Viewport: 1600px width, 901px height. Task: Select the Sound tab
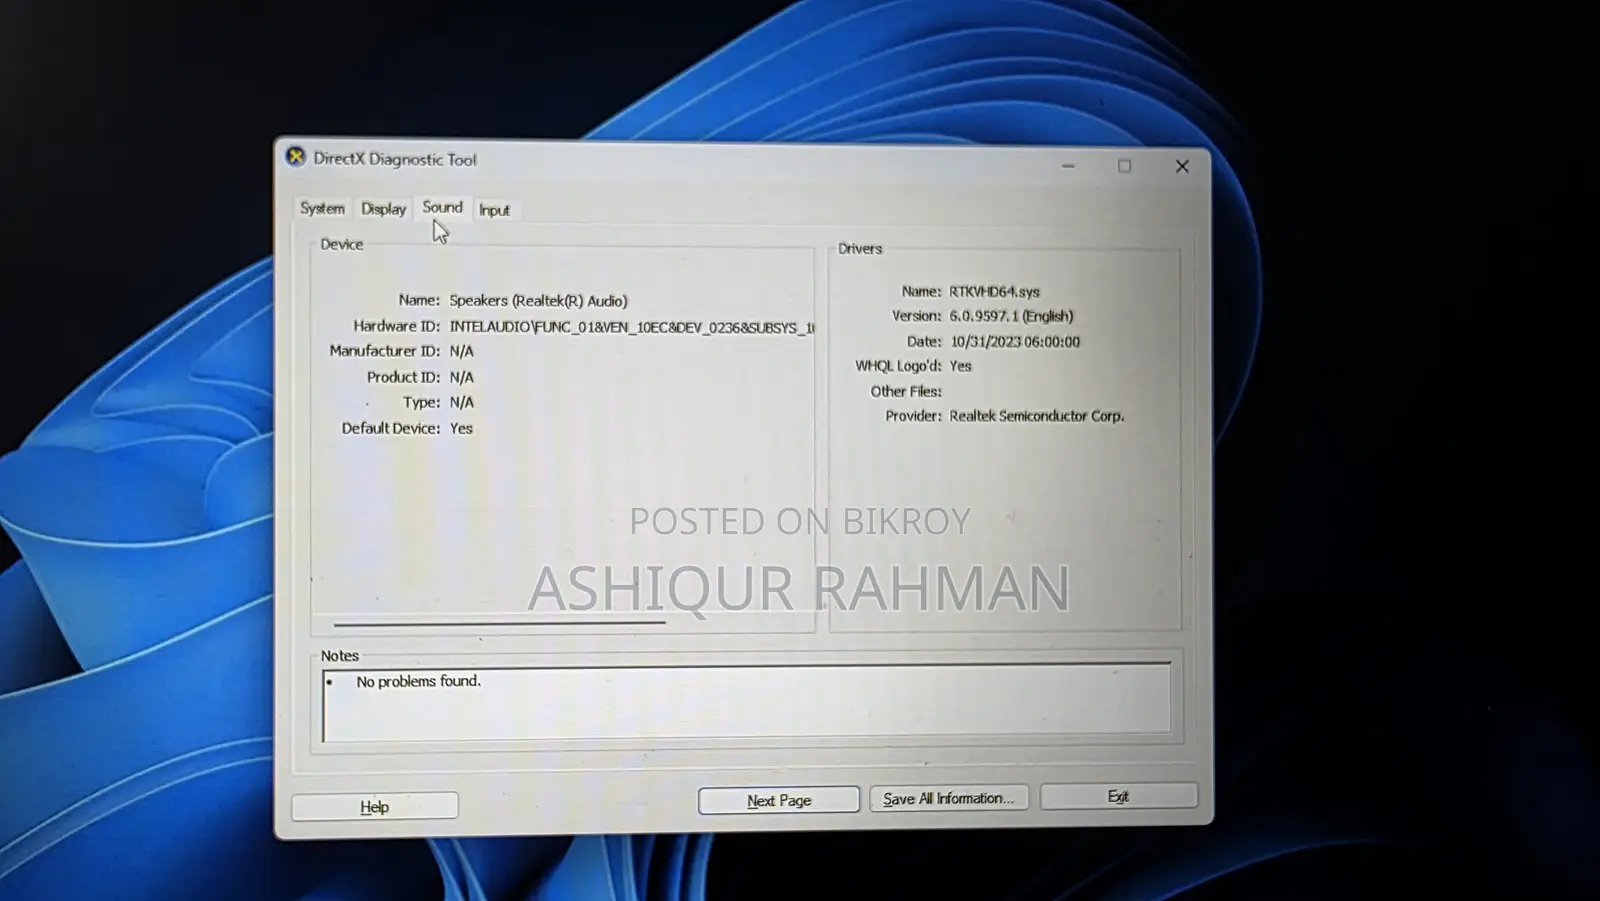(x=442, y=207)
